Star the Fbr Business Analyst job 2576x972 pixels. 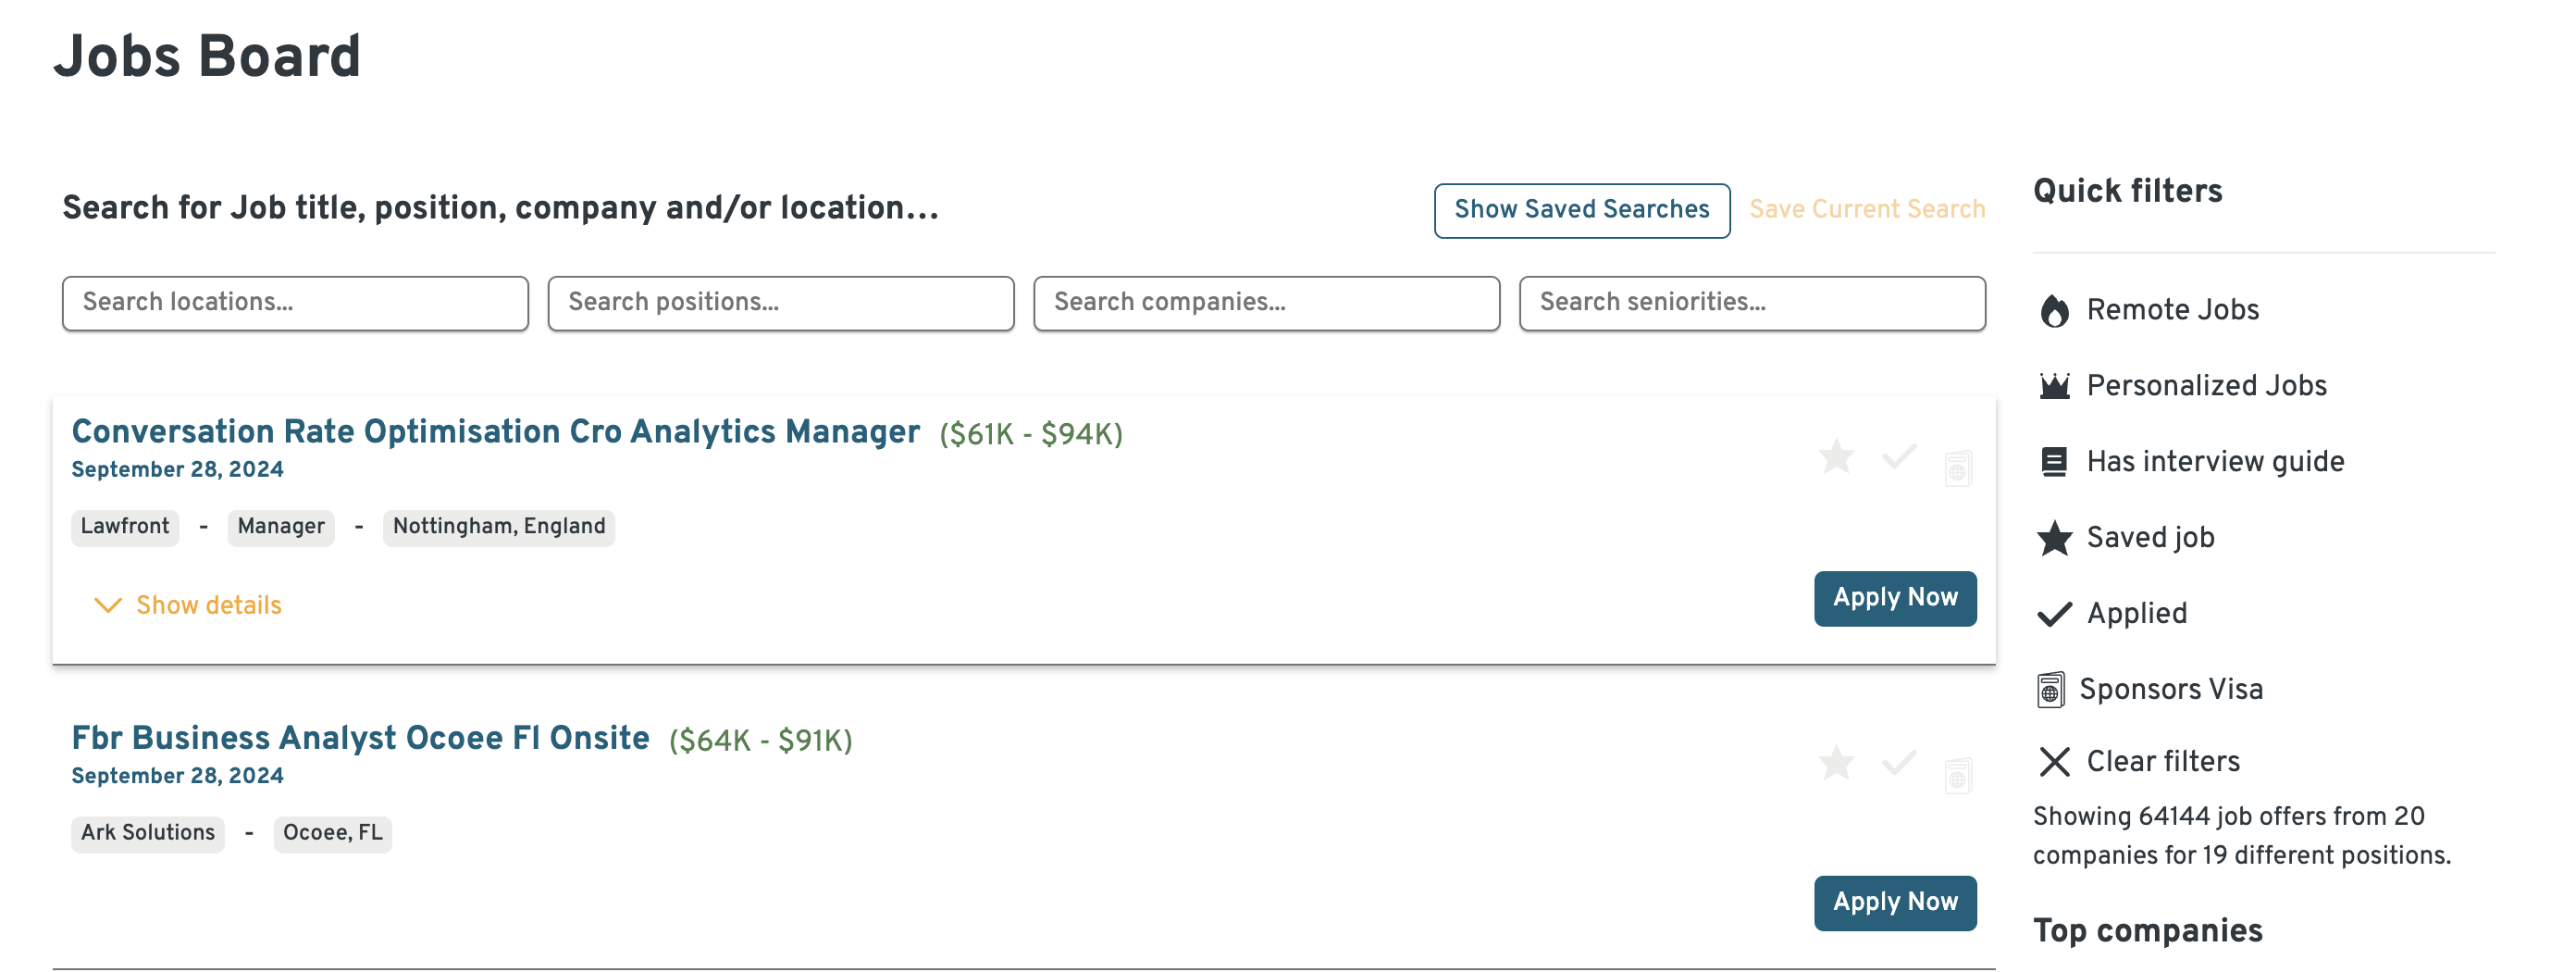(x=1836, y=763)
